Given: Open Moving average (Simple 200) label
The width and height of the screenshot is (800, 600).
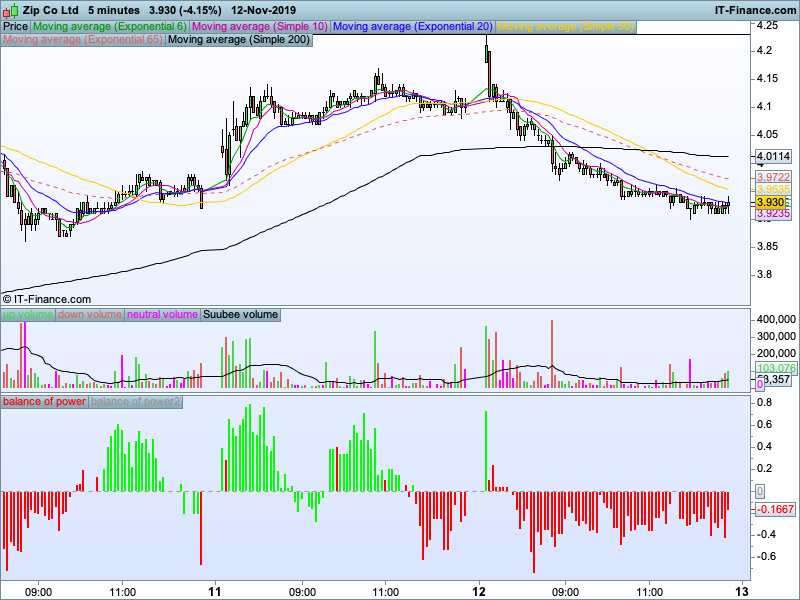Looking at the screenshot, I should coord(239,40).
